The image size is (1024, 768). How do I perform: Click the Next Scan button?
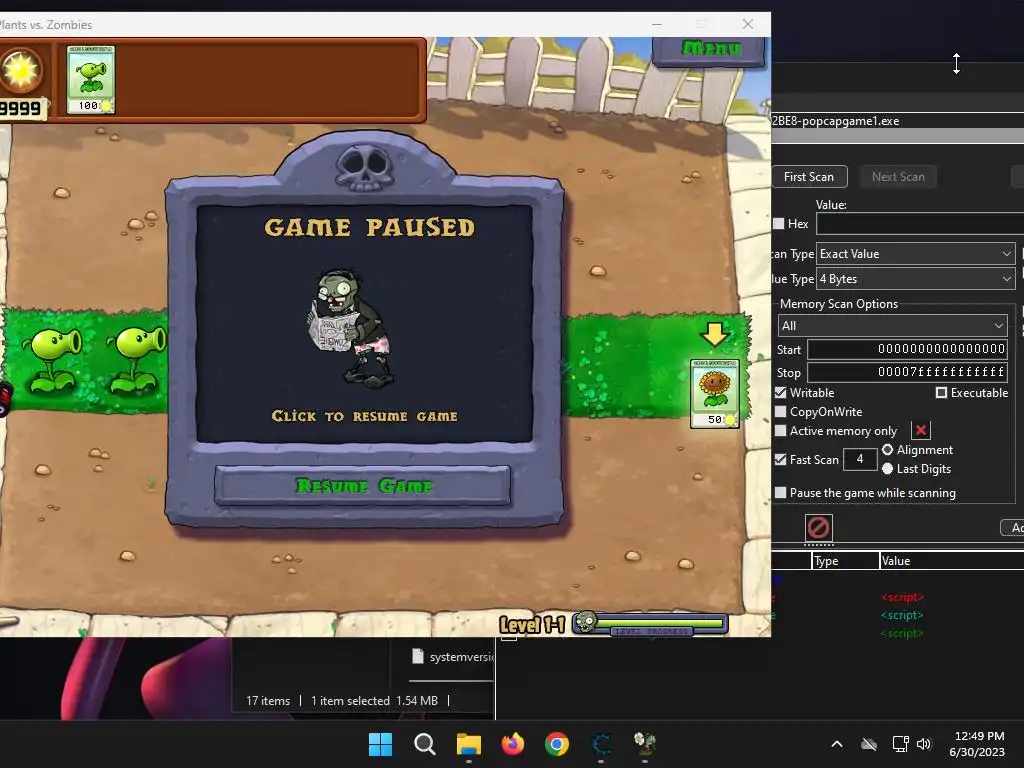click(x=898, y=176)
